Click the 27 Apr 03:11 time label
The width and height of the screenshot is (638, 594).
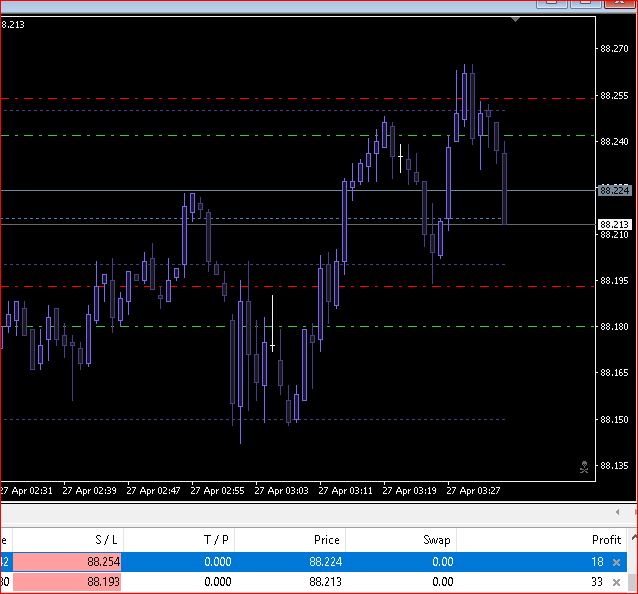tap(345, 491)
